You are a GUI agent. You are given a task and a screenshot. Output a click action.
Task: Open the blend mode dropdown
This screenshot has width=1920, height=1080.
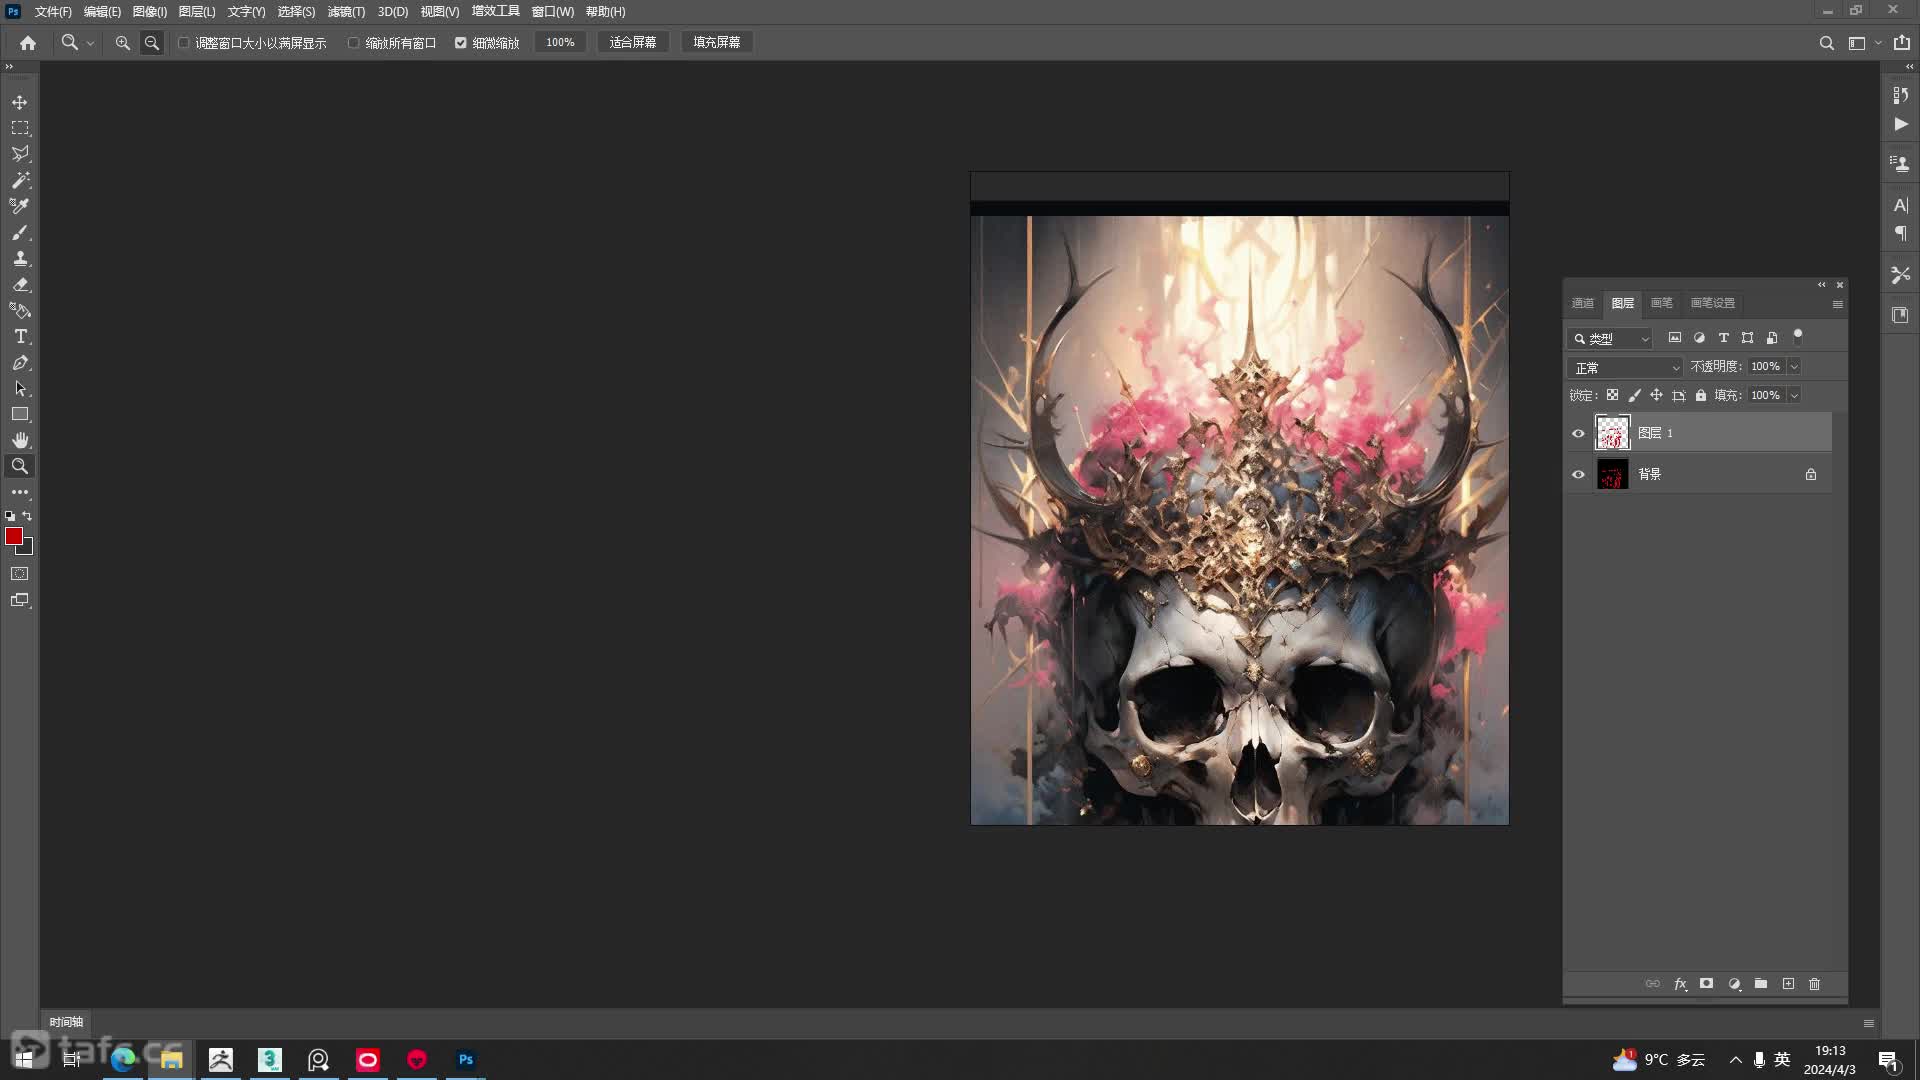click(x=1626, y=367)
